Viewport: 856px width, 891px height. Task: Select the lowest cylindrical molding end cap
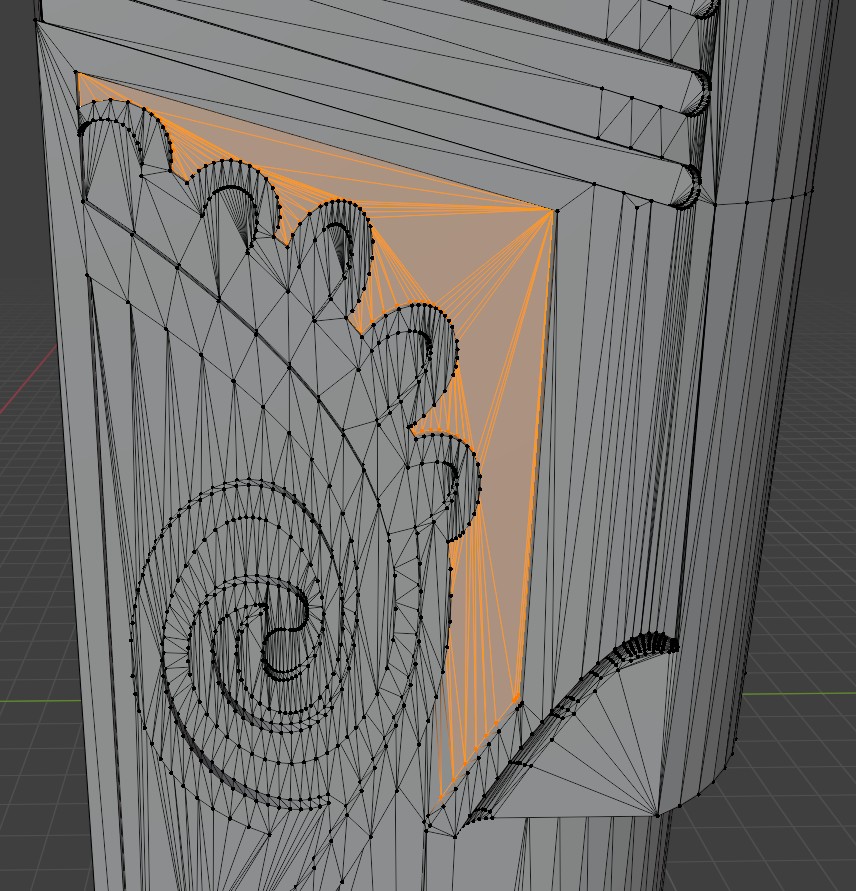[689, 186]
